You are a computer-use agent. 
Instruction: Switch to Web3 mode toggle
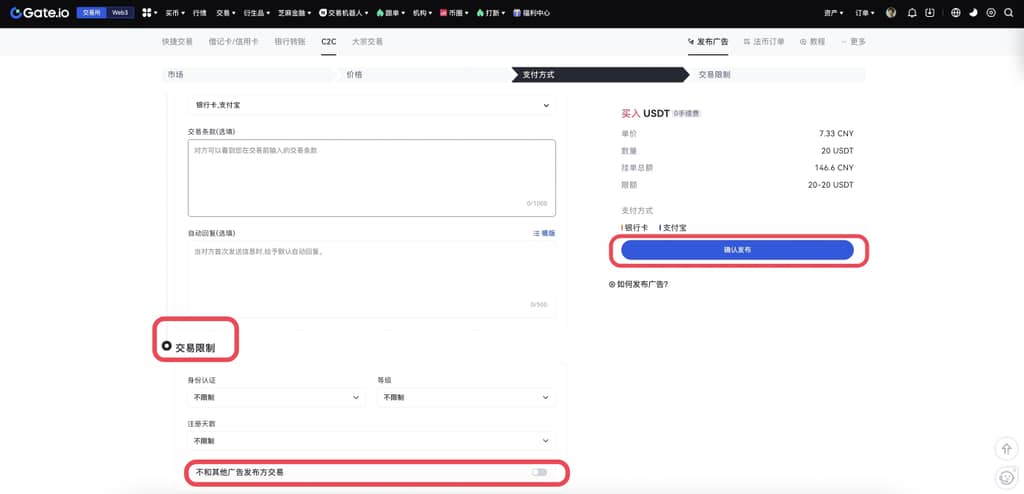point(120,13)
